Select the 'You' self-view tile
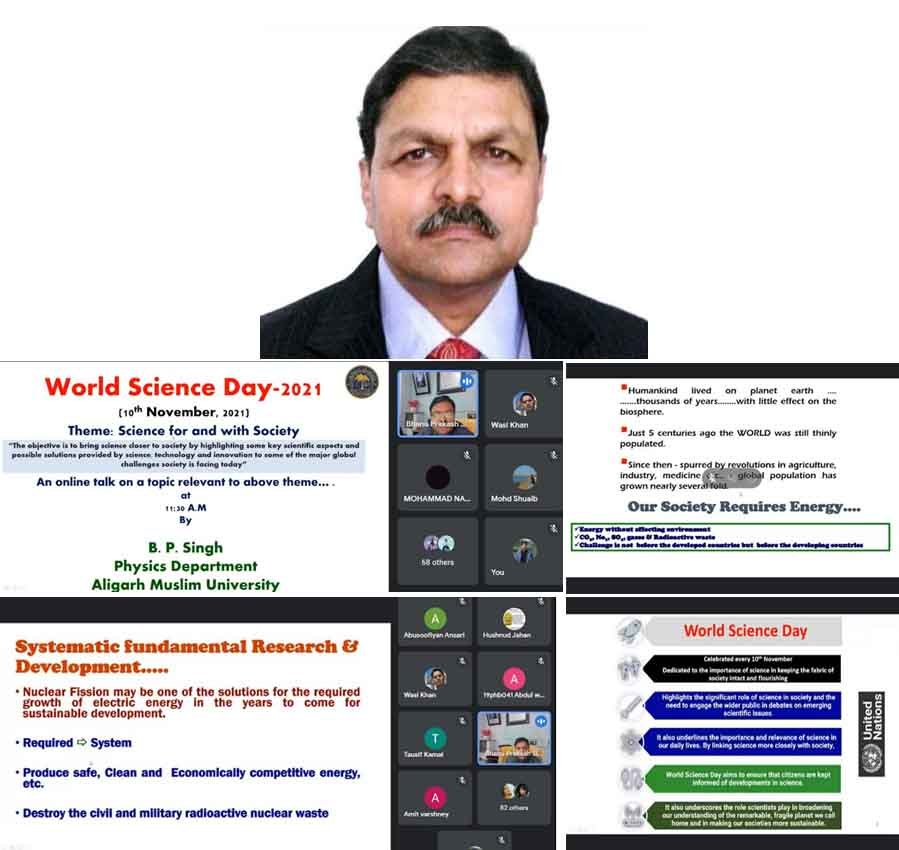The width and height of the screenshot is (899, 850). point(524,552)
